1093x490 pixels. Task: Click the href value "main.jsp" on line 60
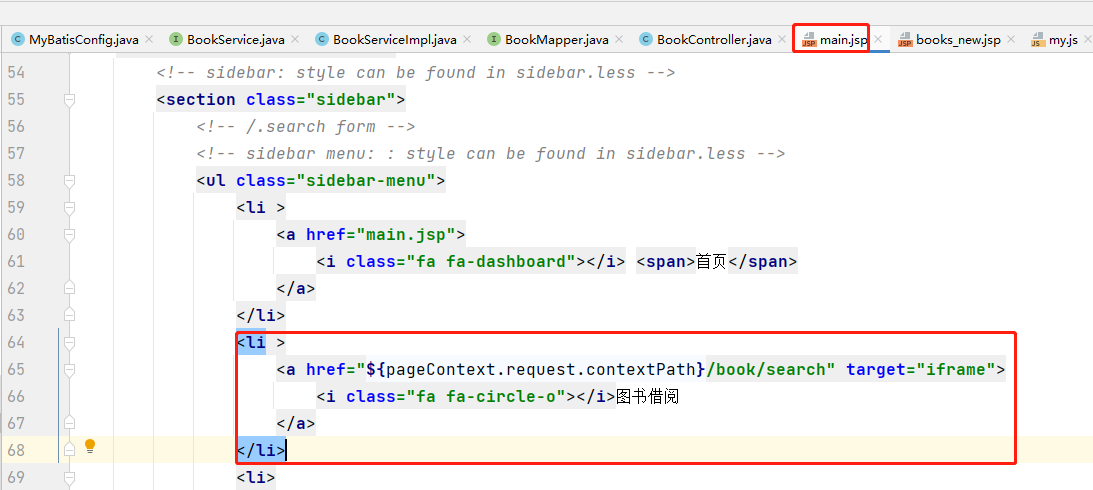click(406, 235)
